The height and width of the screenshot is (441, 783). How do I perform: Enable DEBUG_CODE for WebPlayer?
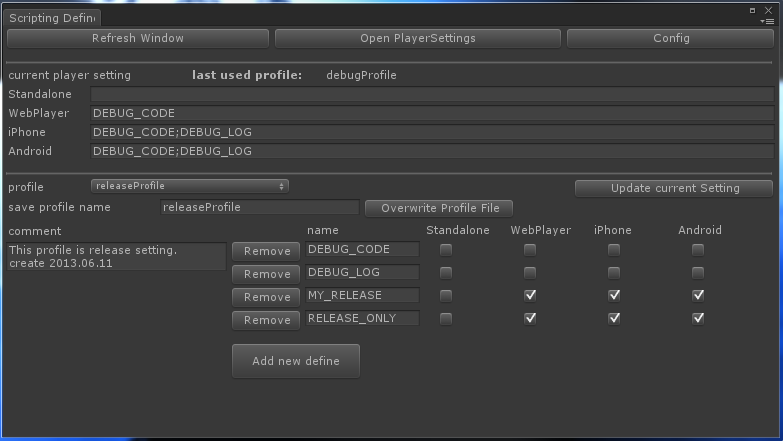[x=530, y=250]
